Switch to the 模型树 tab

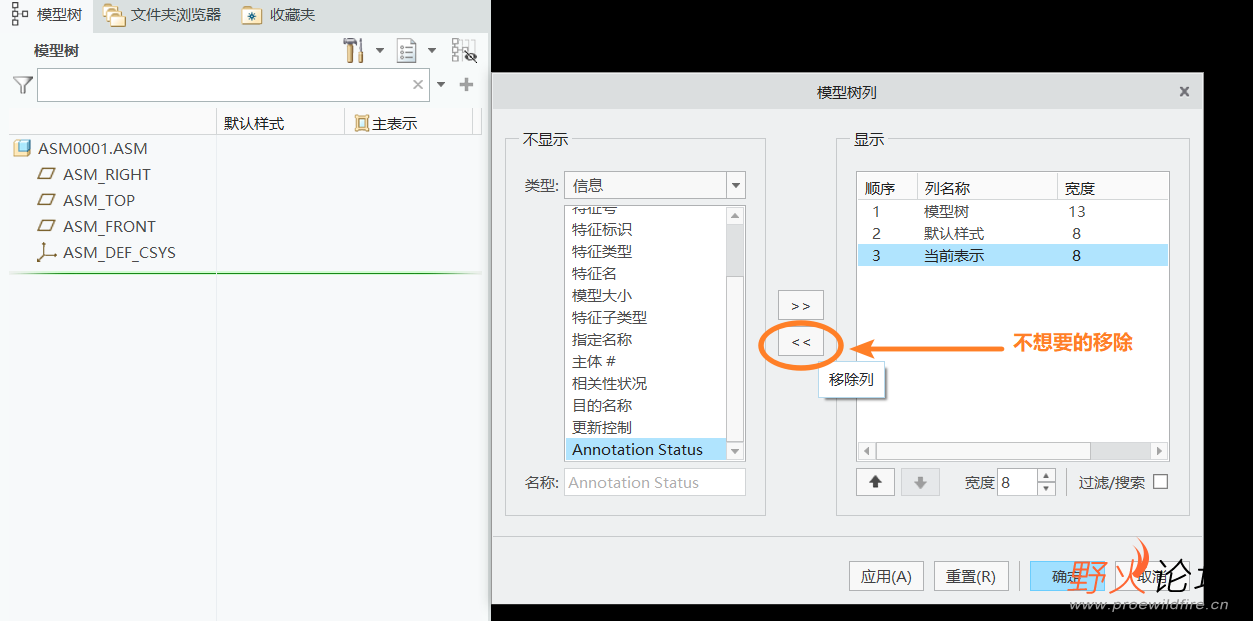coord(47,15)
